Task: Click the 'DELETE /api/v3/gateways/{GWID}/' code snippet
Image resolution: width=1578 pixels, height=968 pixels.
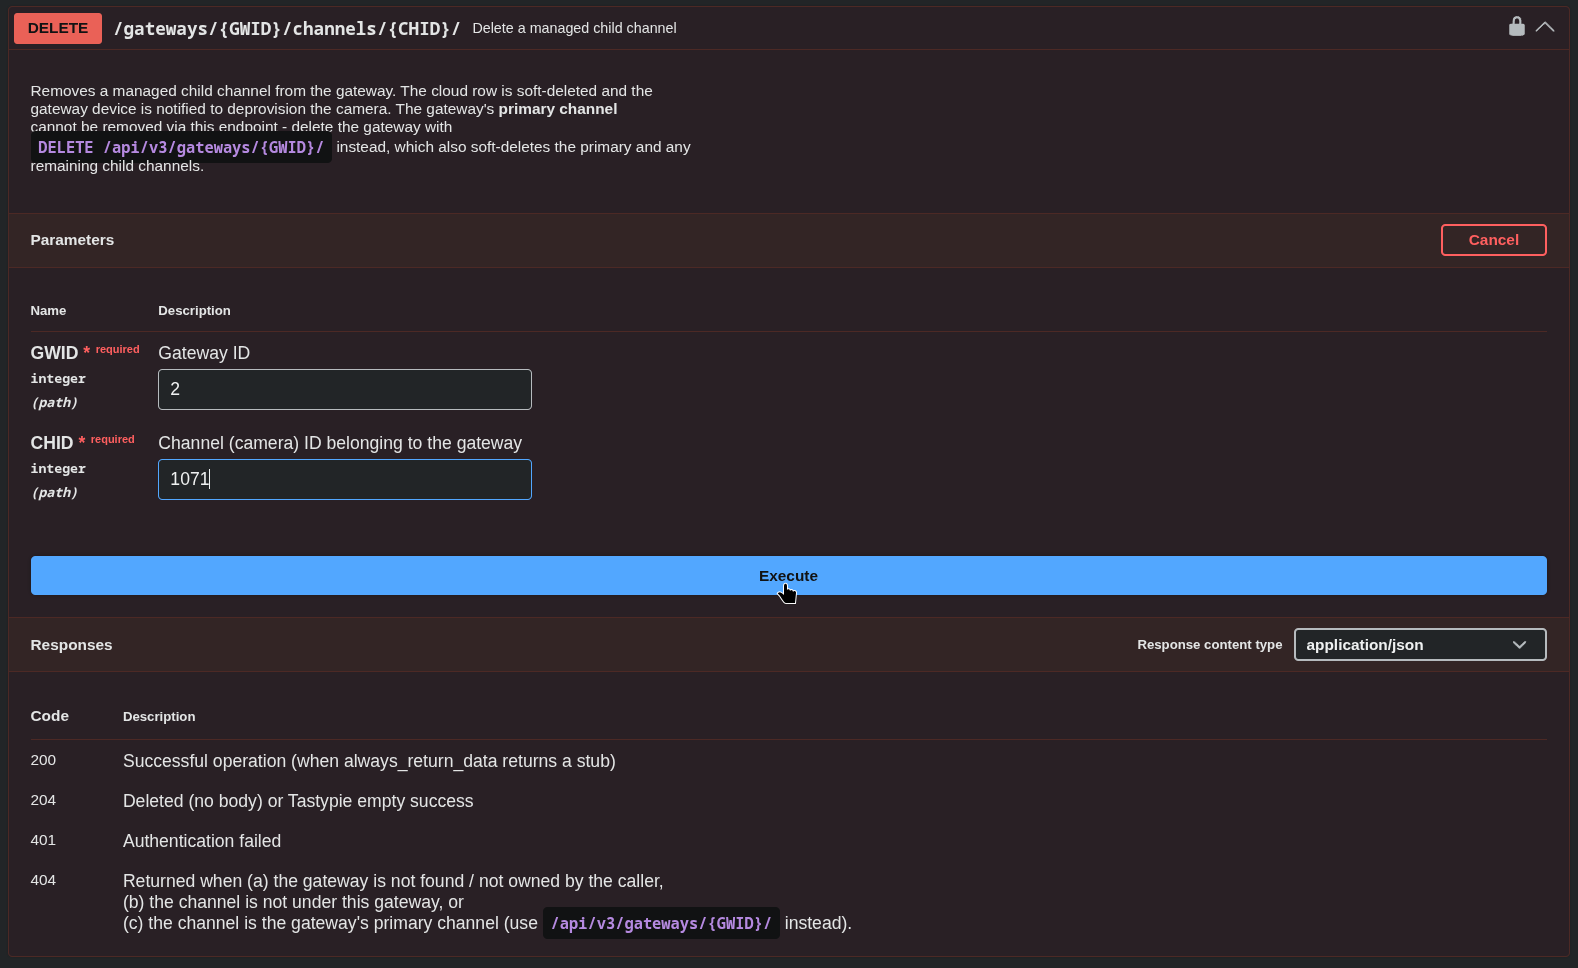Action: pos(181,148)
